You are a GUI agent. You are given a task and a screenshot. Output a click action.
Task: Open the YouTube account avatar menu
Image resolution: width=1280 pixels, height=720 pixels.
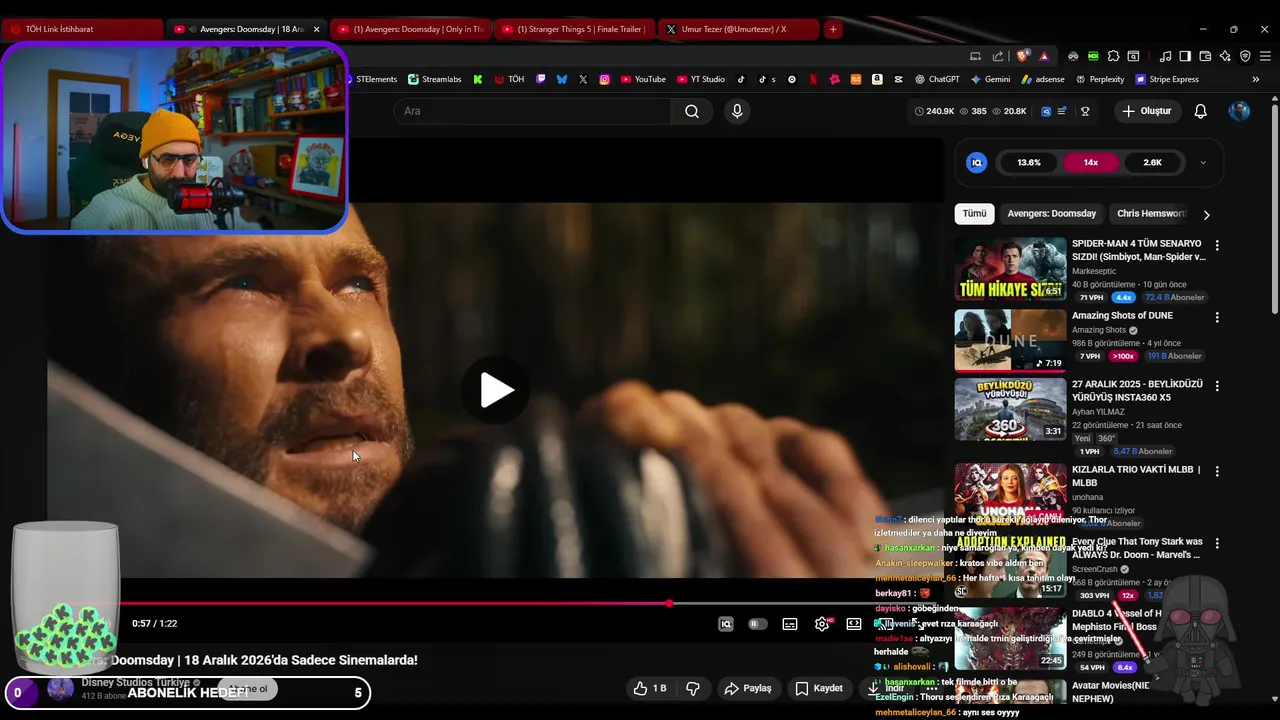pos(1239,111)
